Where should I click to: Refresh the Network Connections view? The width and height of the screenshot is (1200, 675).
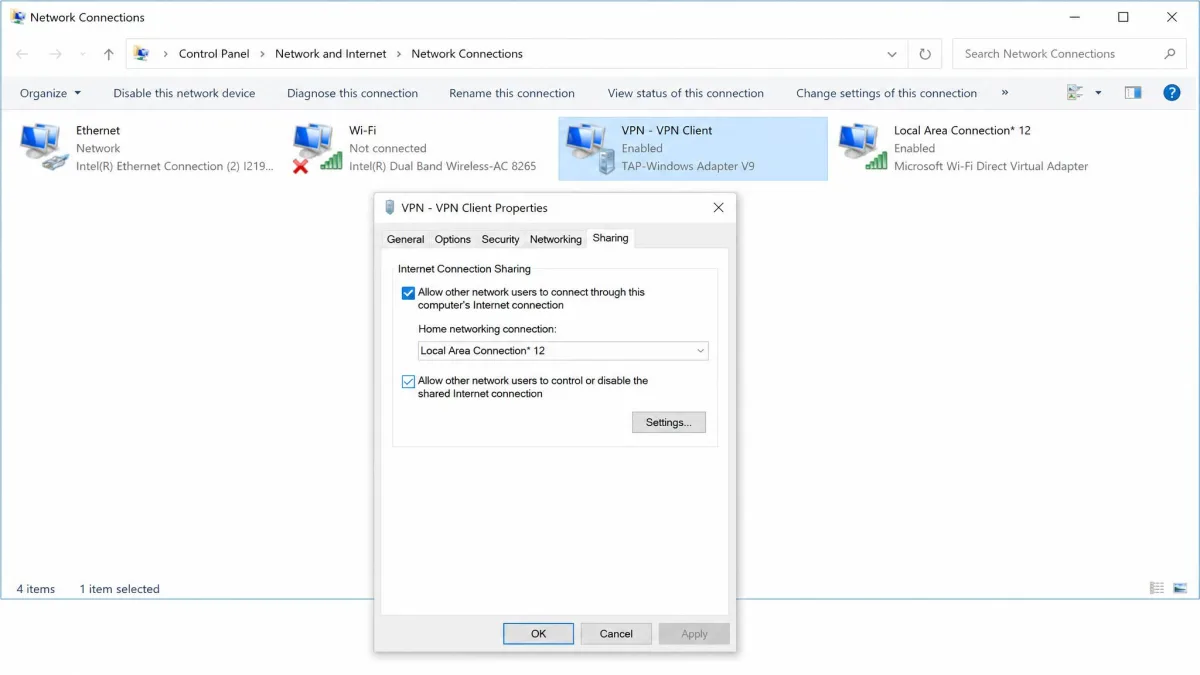tap(925, 54)
